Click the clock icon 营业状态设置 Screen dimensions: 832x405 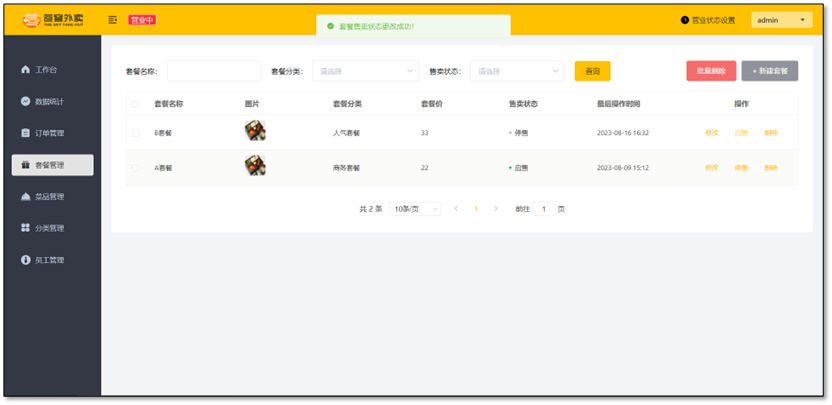pos(685,20)
